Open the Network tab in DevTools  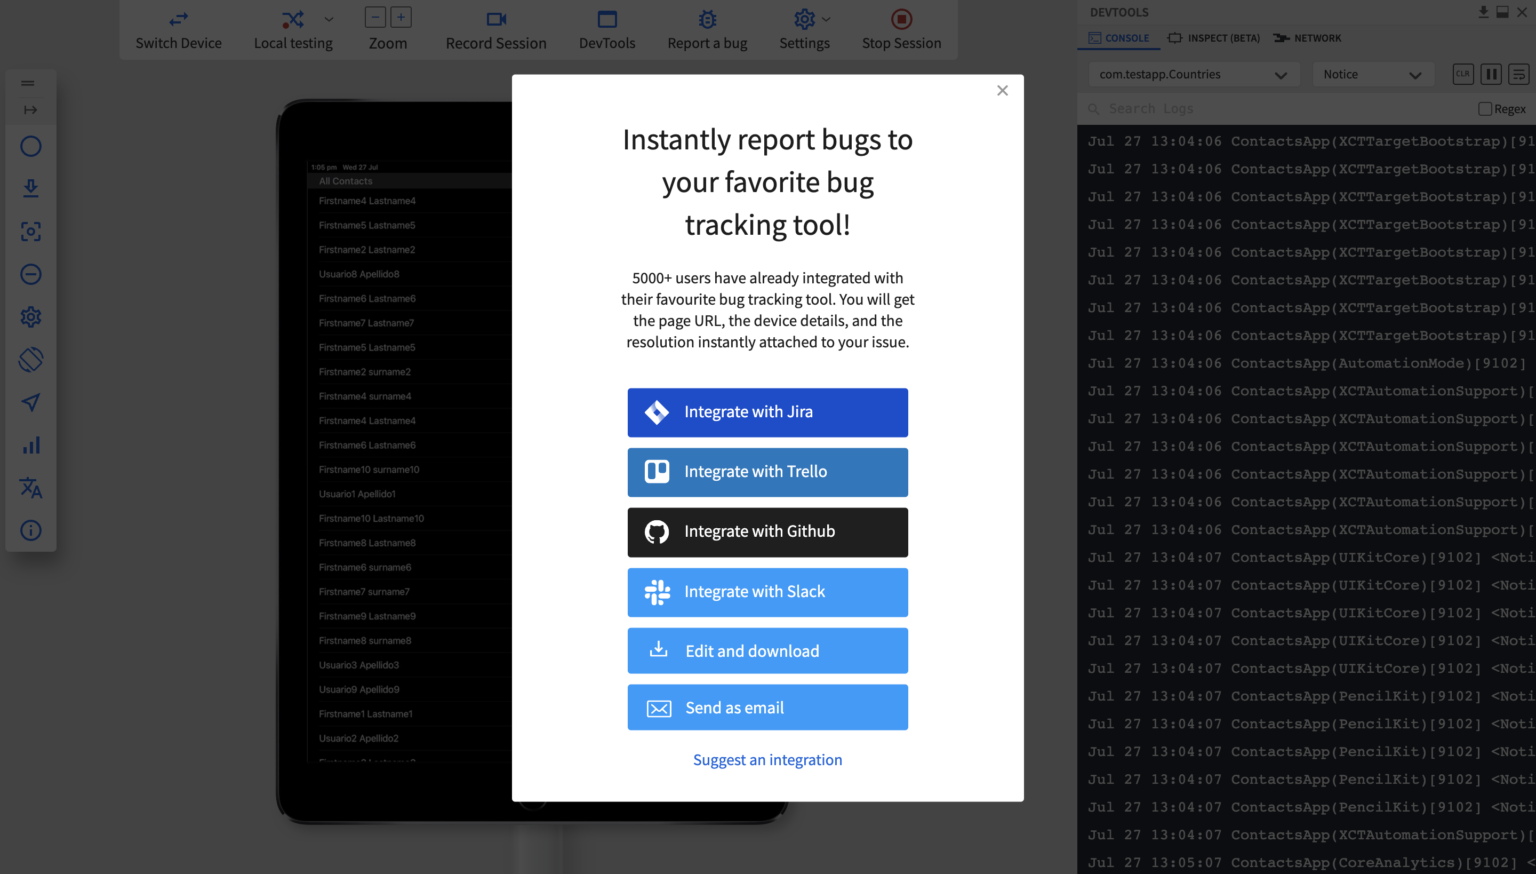(1307, 38)
